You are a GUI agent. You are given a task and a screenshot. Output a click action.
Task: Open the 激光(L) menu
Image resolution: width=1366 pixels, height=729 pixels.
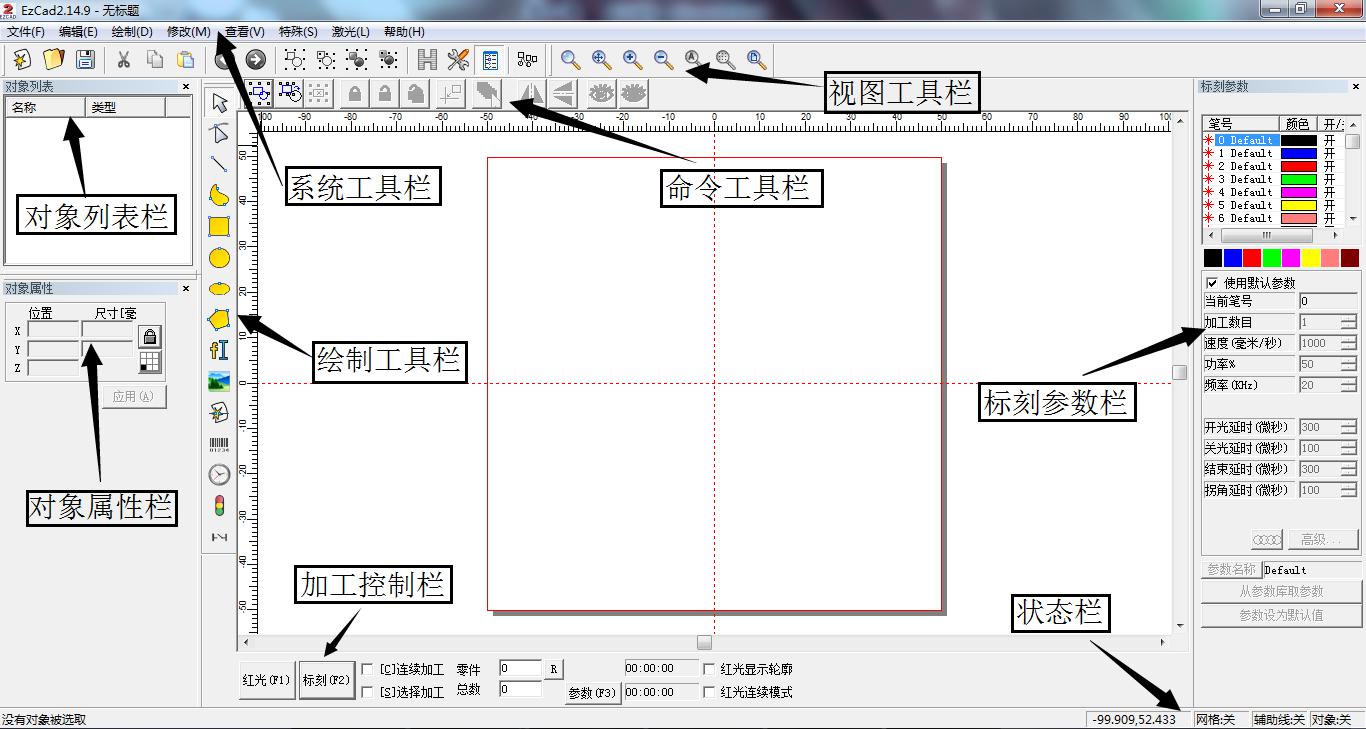[x=349, y=31]
